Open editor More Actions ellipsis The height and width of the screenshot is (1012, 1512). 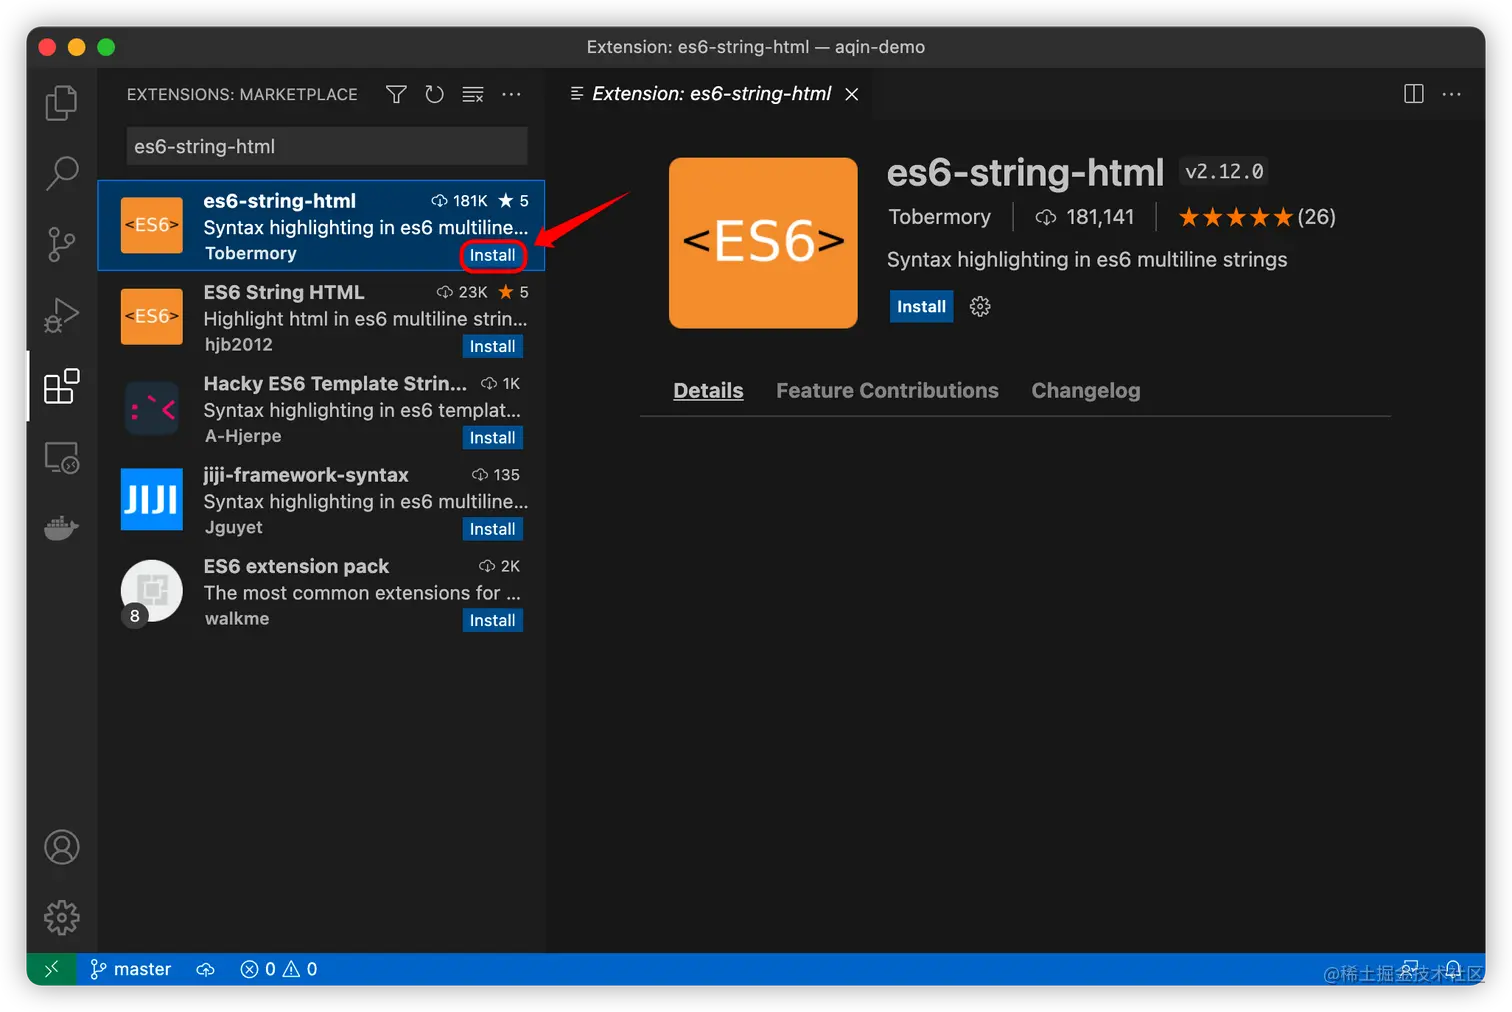tap(1452, 94)
